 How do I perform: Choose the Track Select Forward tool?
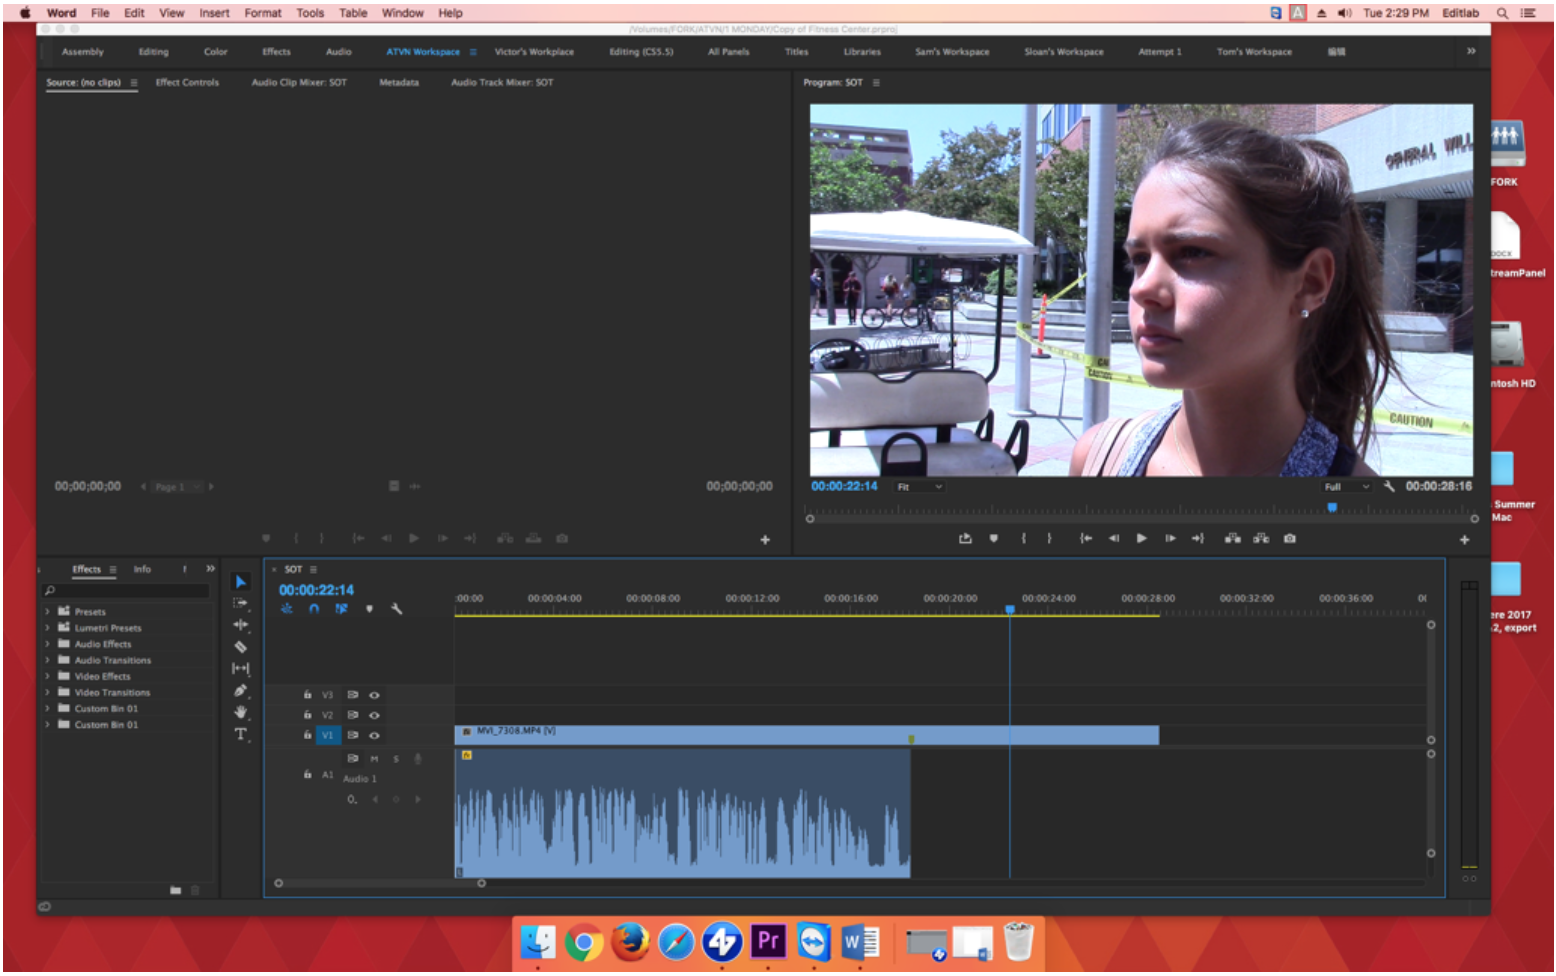(x=240, y=603)
